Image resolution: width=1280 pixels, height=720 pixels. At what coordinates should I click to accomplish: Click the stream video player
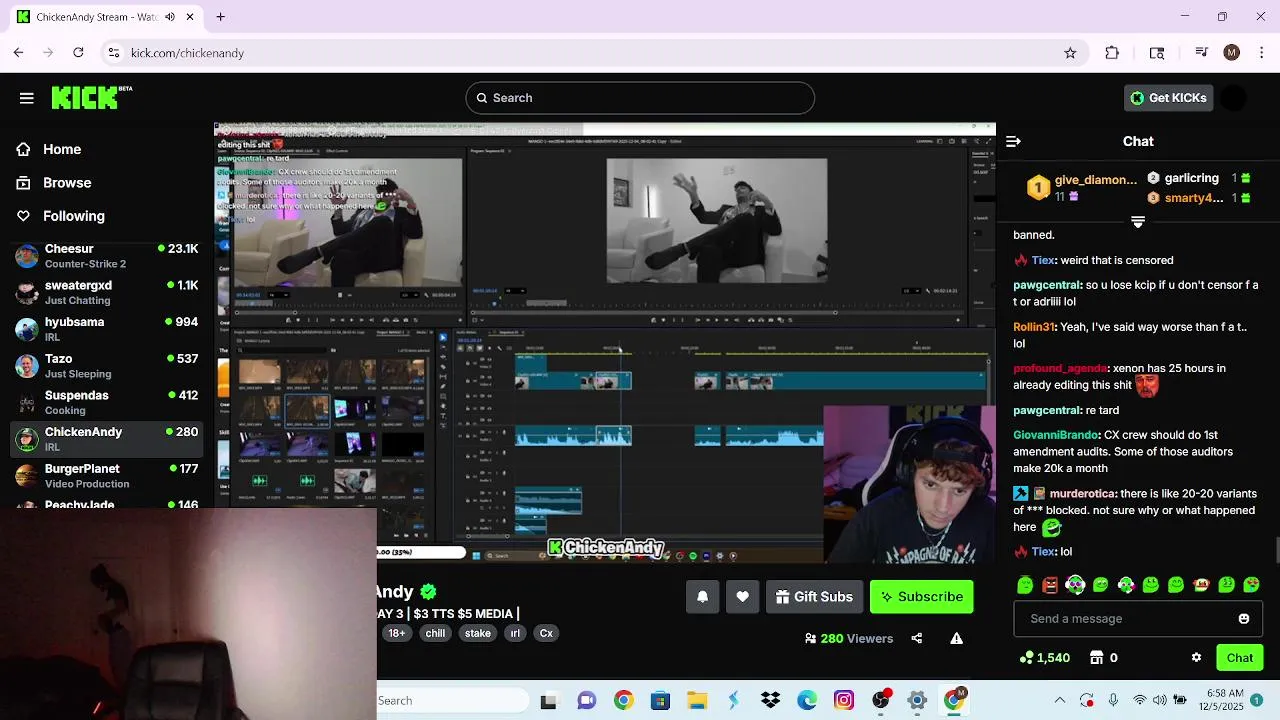point(605,343)
